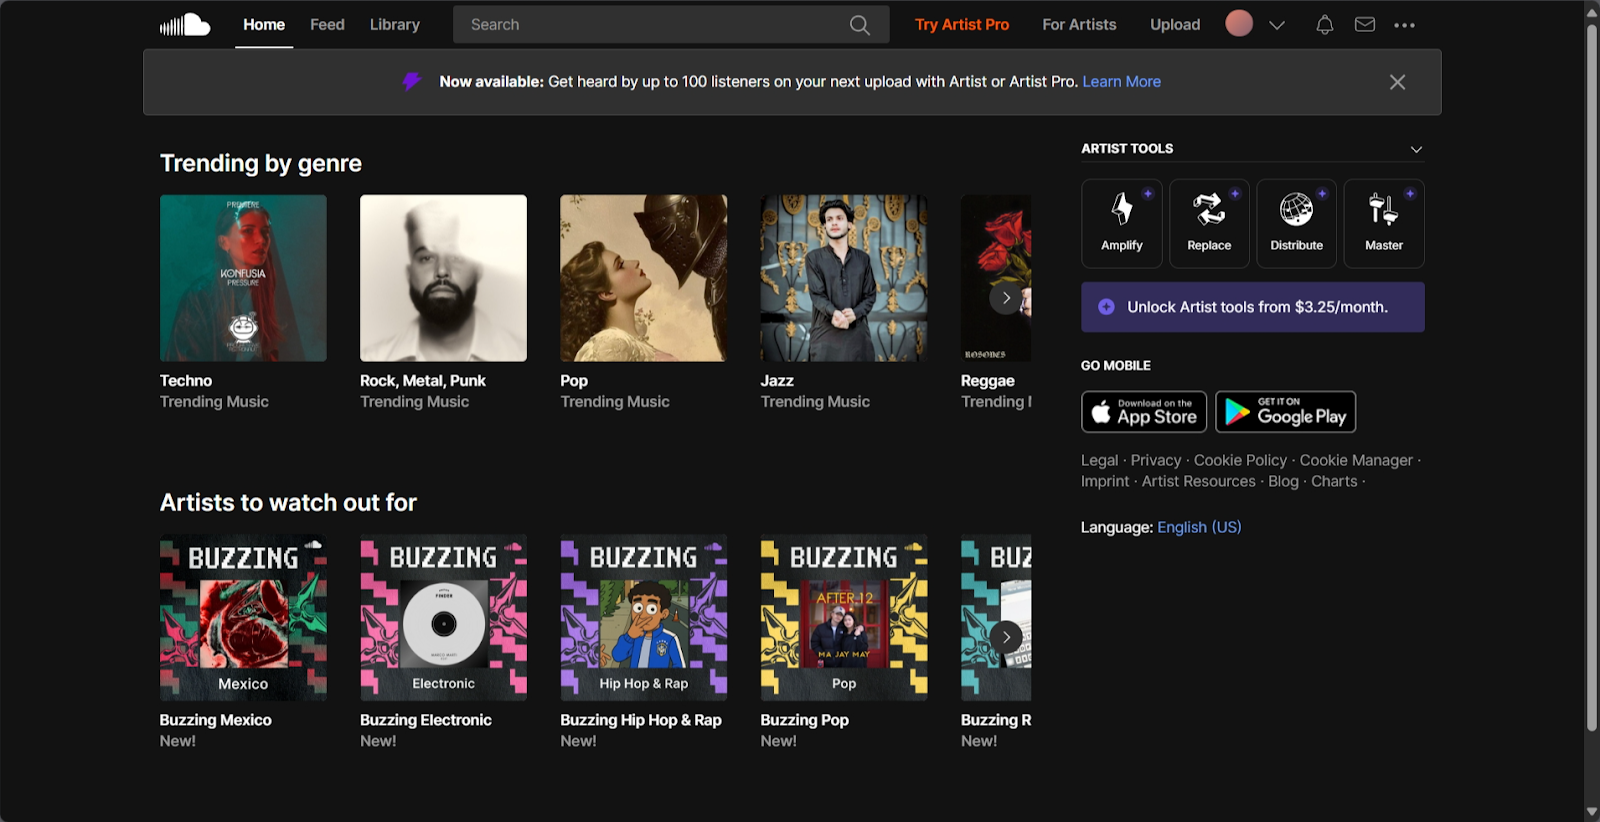1600x822 pixels.
Task: Open the Imprint footer link
Action: pos(1105,481)
